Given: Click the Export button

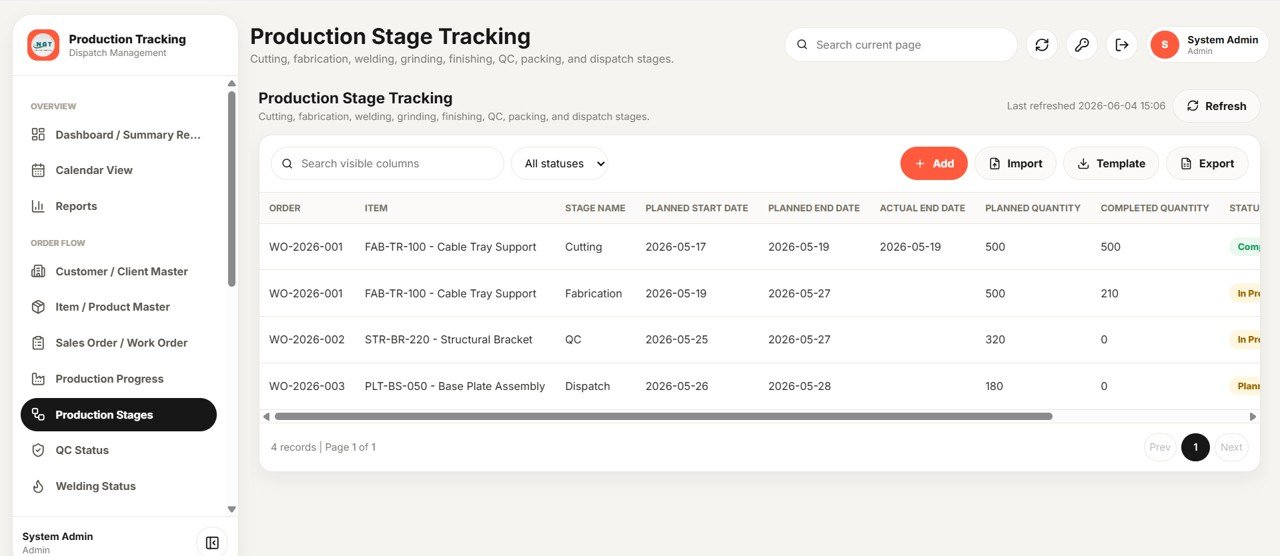Looking at the screenshot, I should tap(1207, 164).
